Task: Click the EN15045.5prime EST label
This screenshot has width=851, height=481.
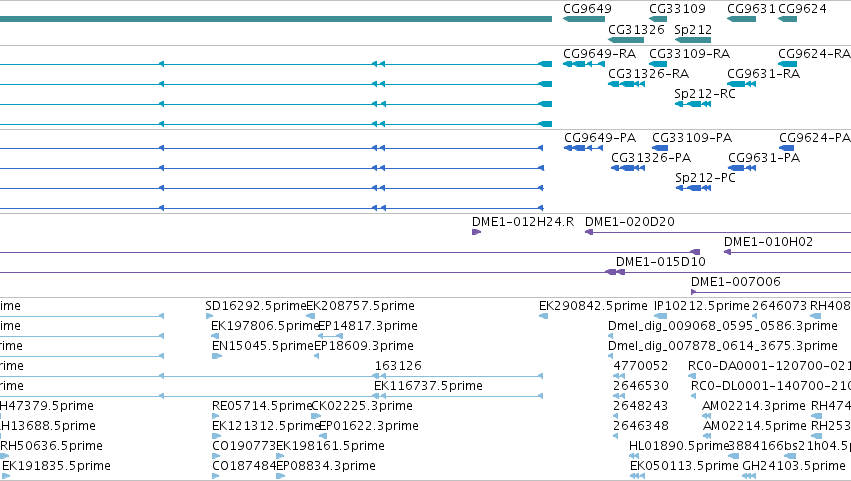Action: point(263,346)
